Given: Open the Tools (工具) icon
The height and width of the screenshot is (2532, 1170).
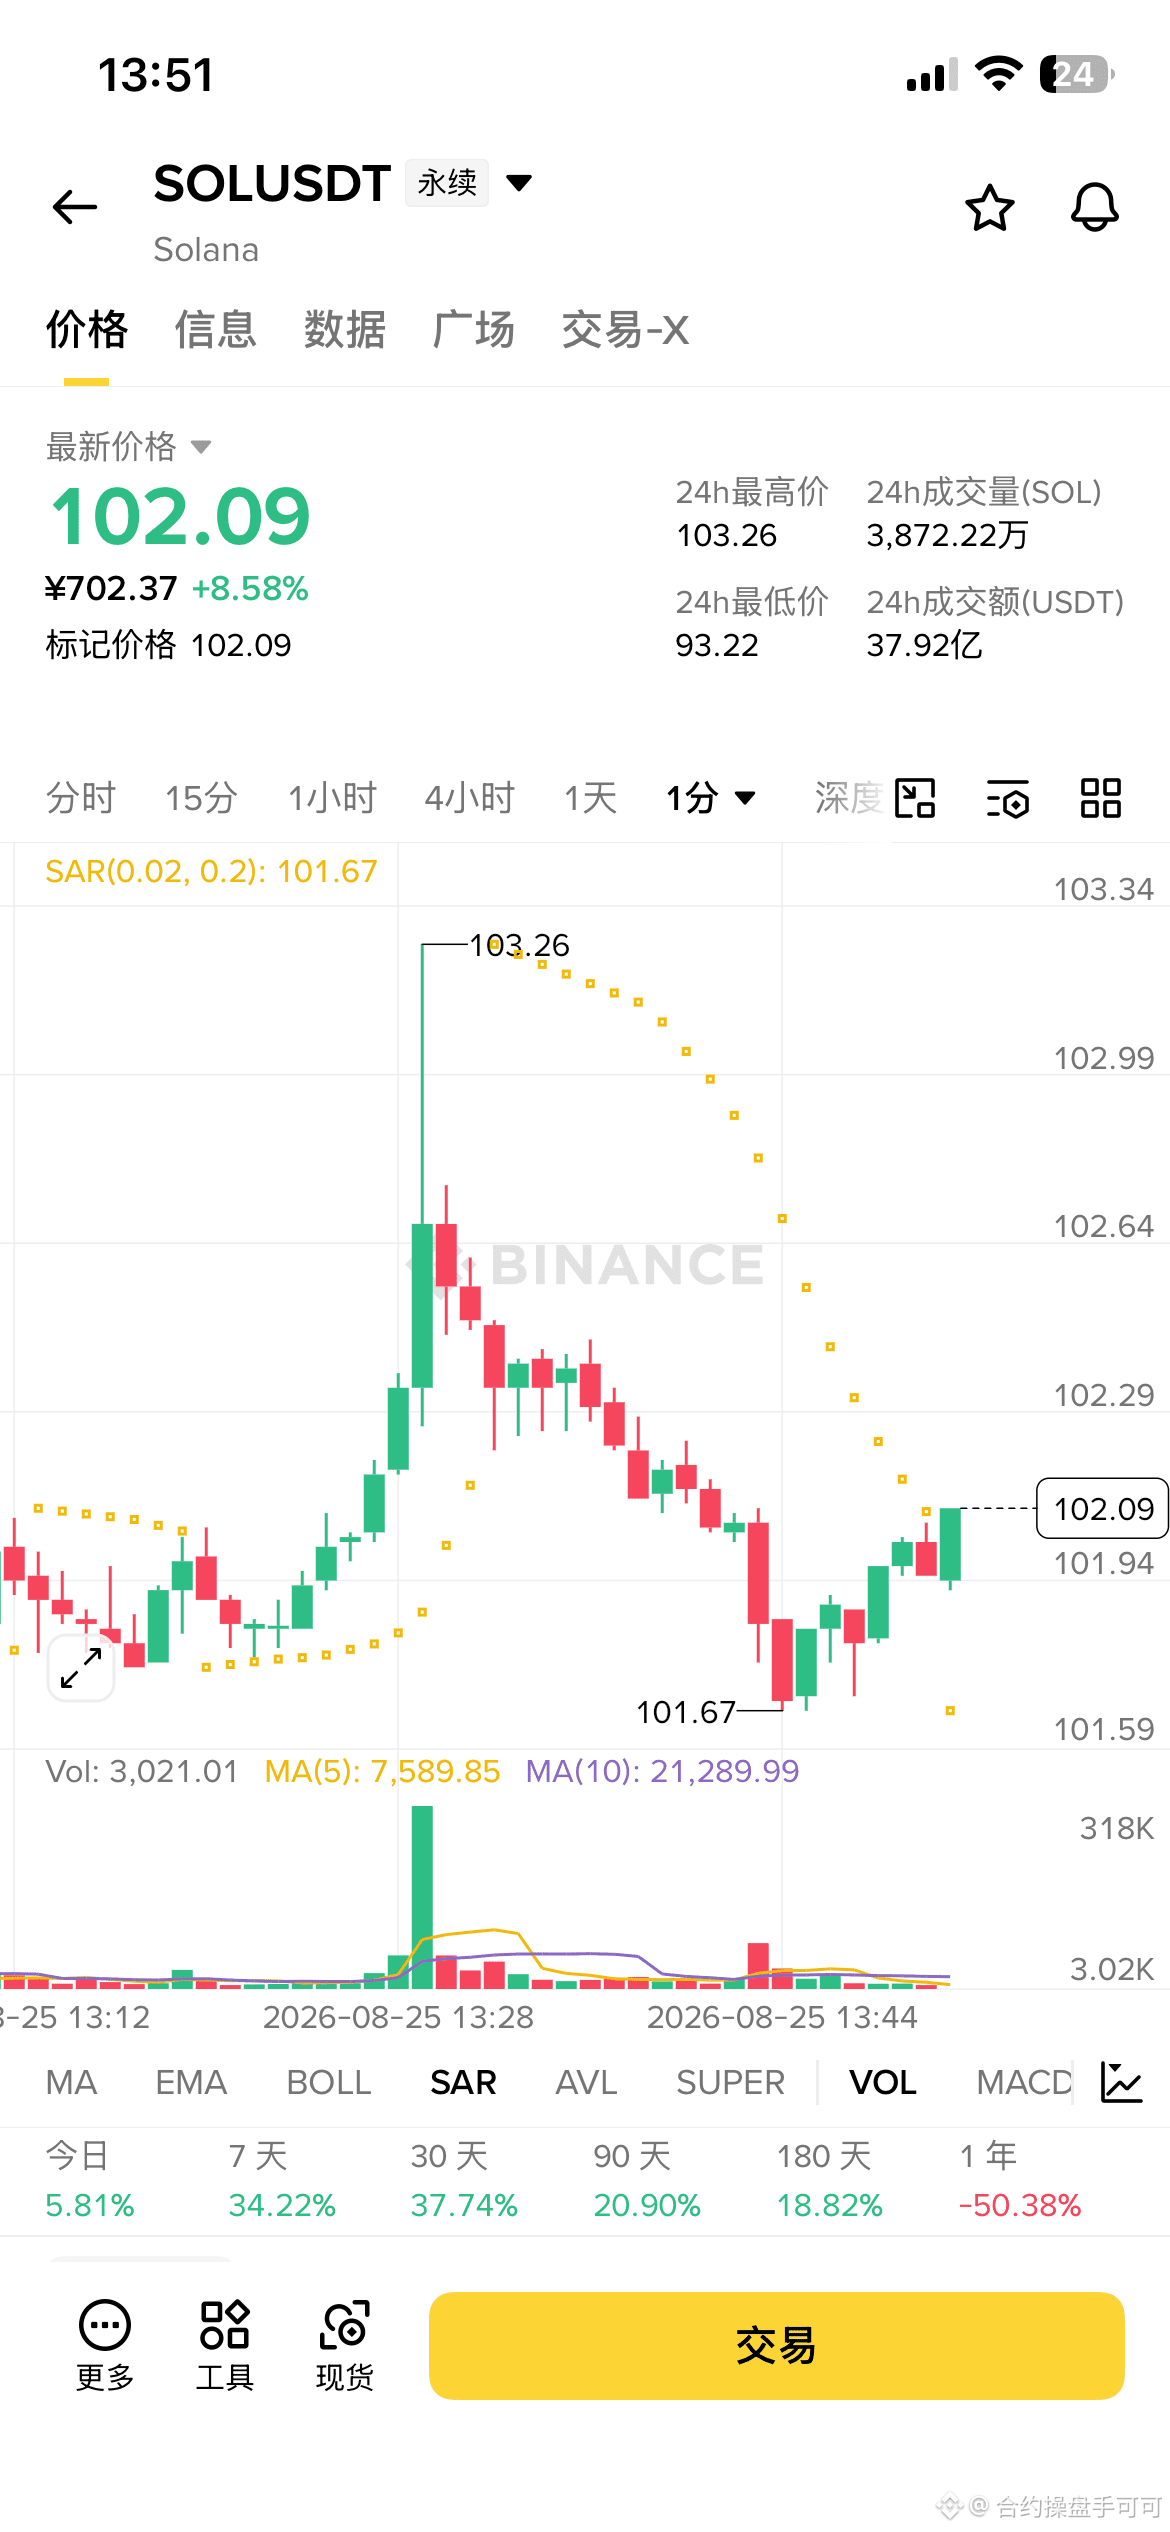Looking at the screenshot, I should coord(225,2344).
